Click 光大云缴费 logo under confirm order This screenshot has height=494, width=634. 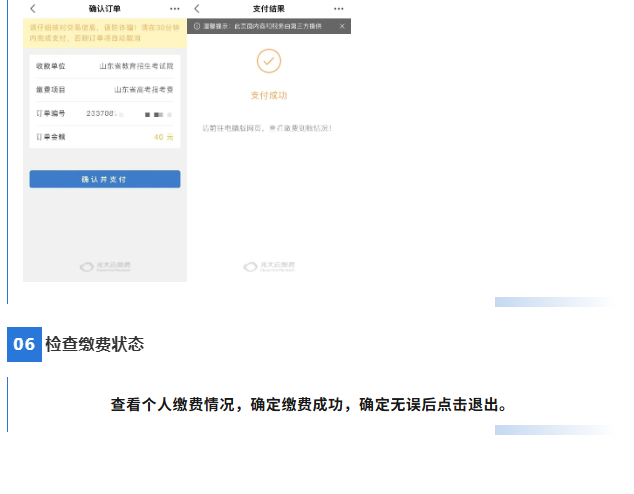tap(105, 266)
